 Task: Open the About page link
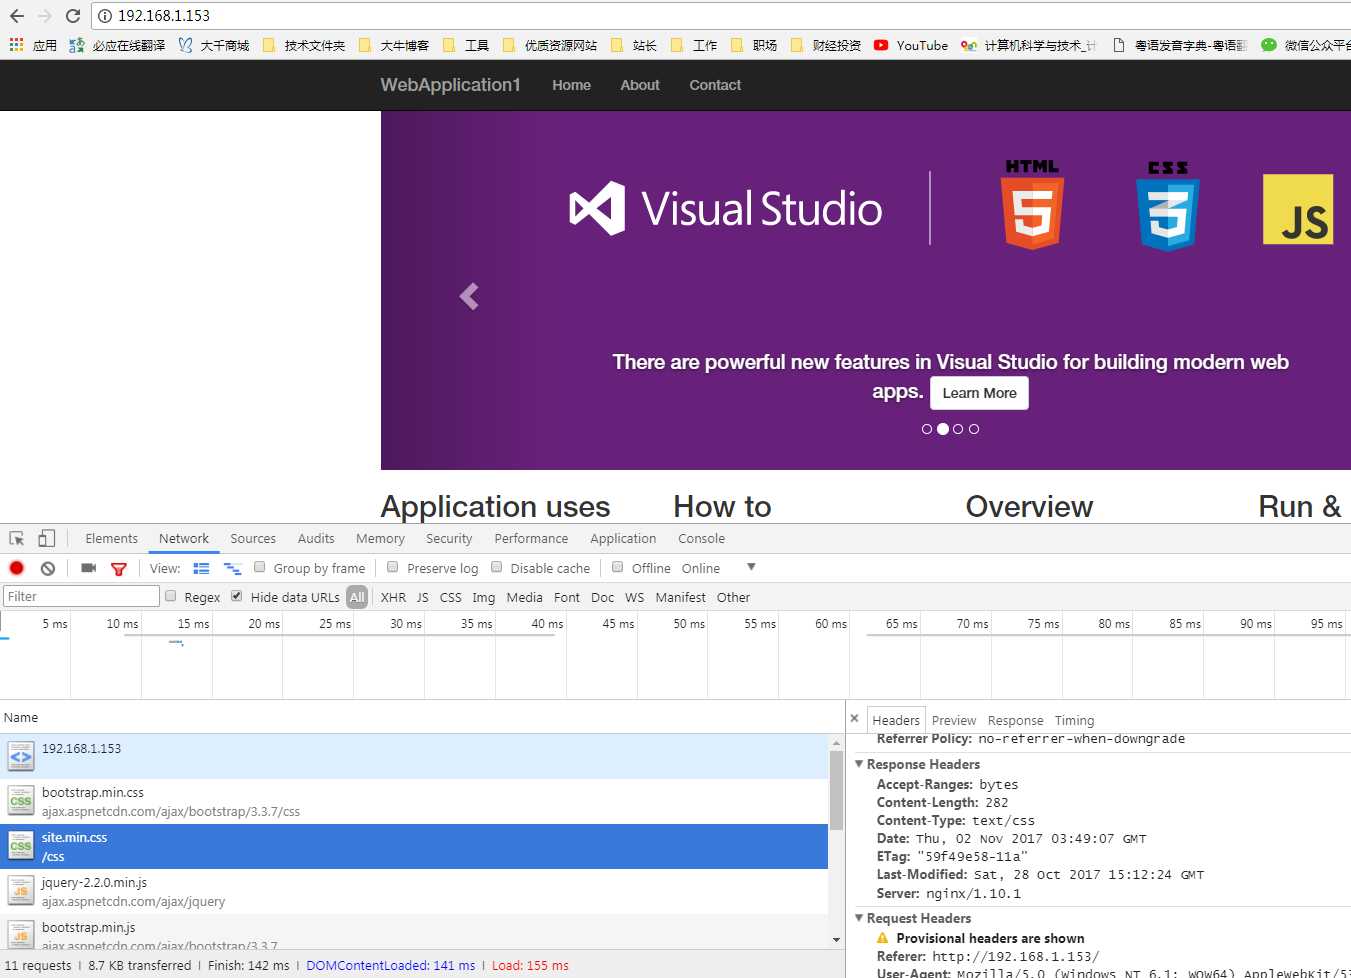pos(640,85)
